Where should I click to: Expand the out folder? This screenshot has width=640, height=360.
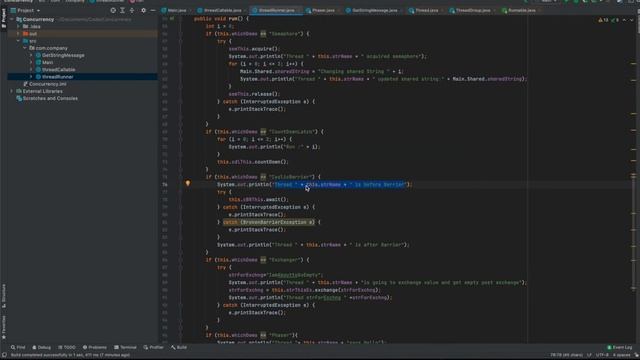pos(18,34)
